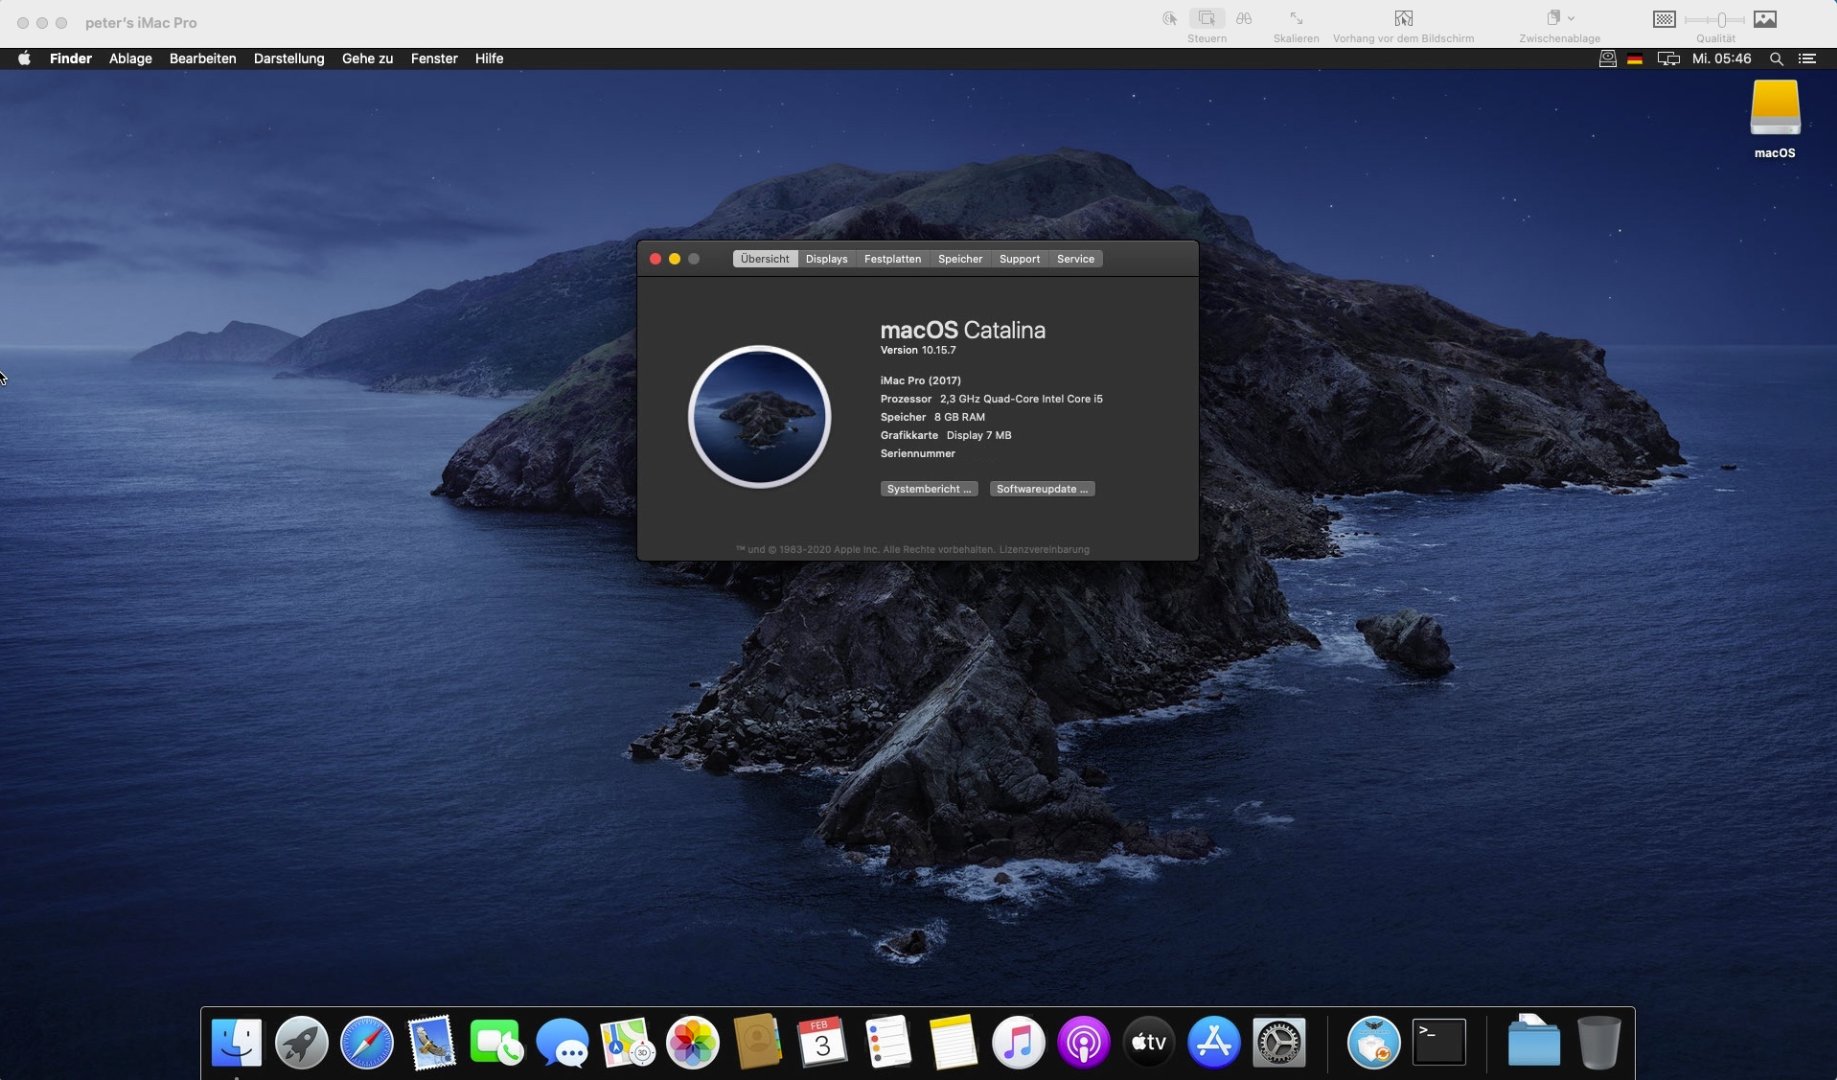Screen dimensions: 1837x1080
Task: Launch the Podcasts app from Dock
Action: coord(1083,1043)
